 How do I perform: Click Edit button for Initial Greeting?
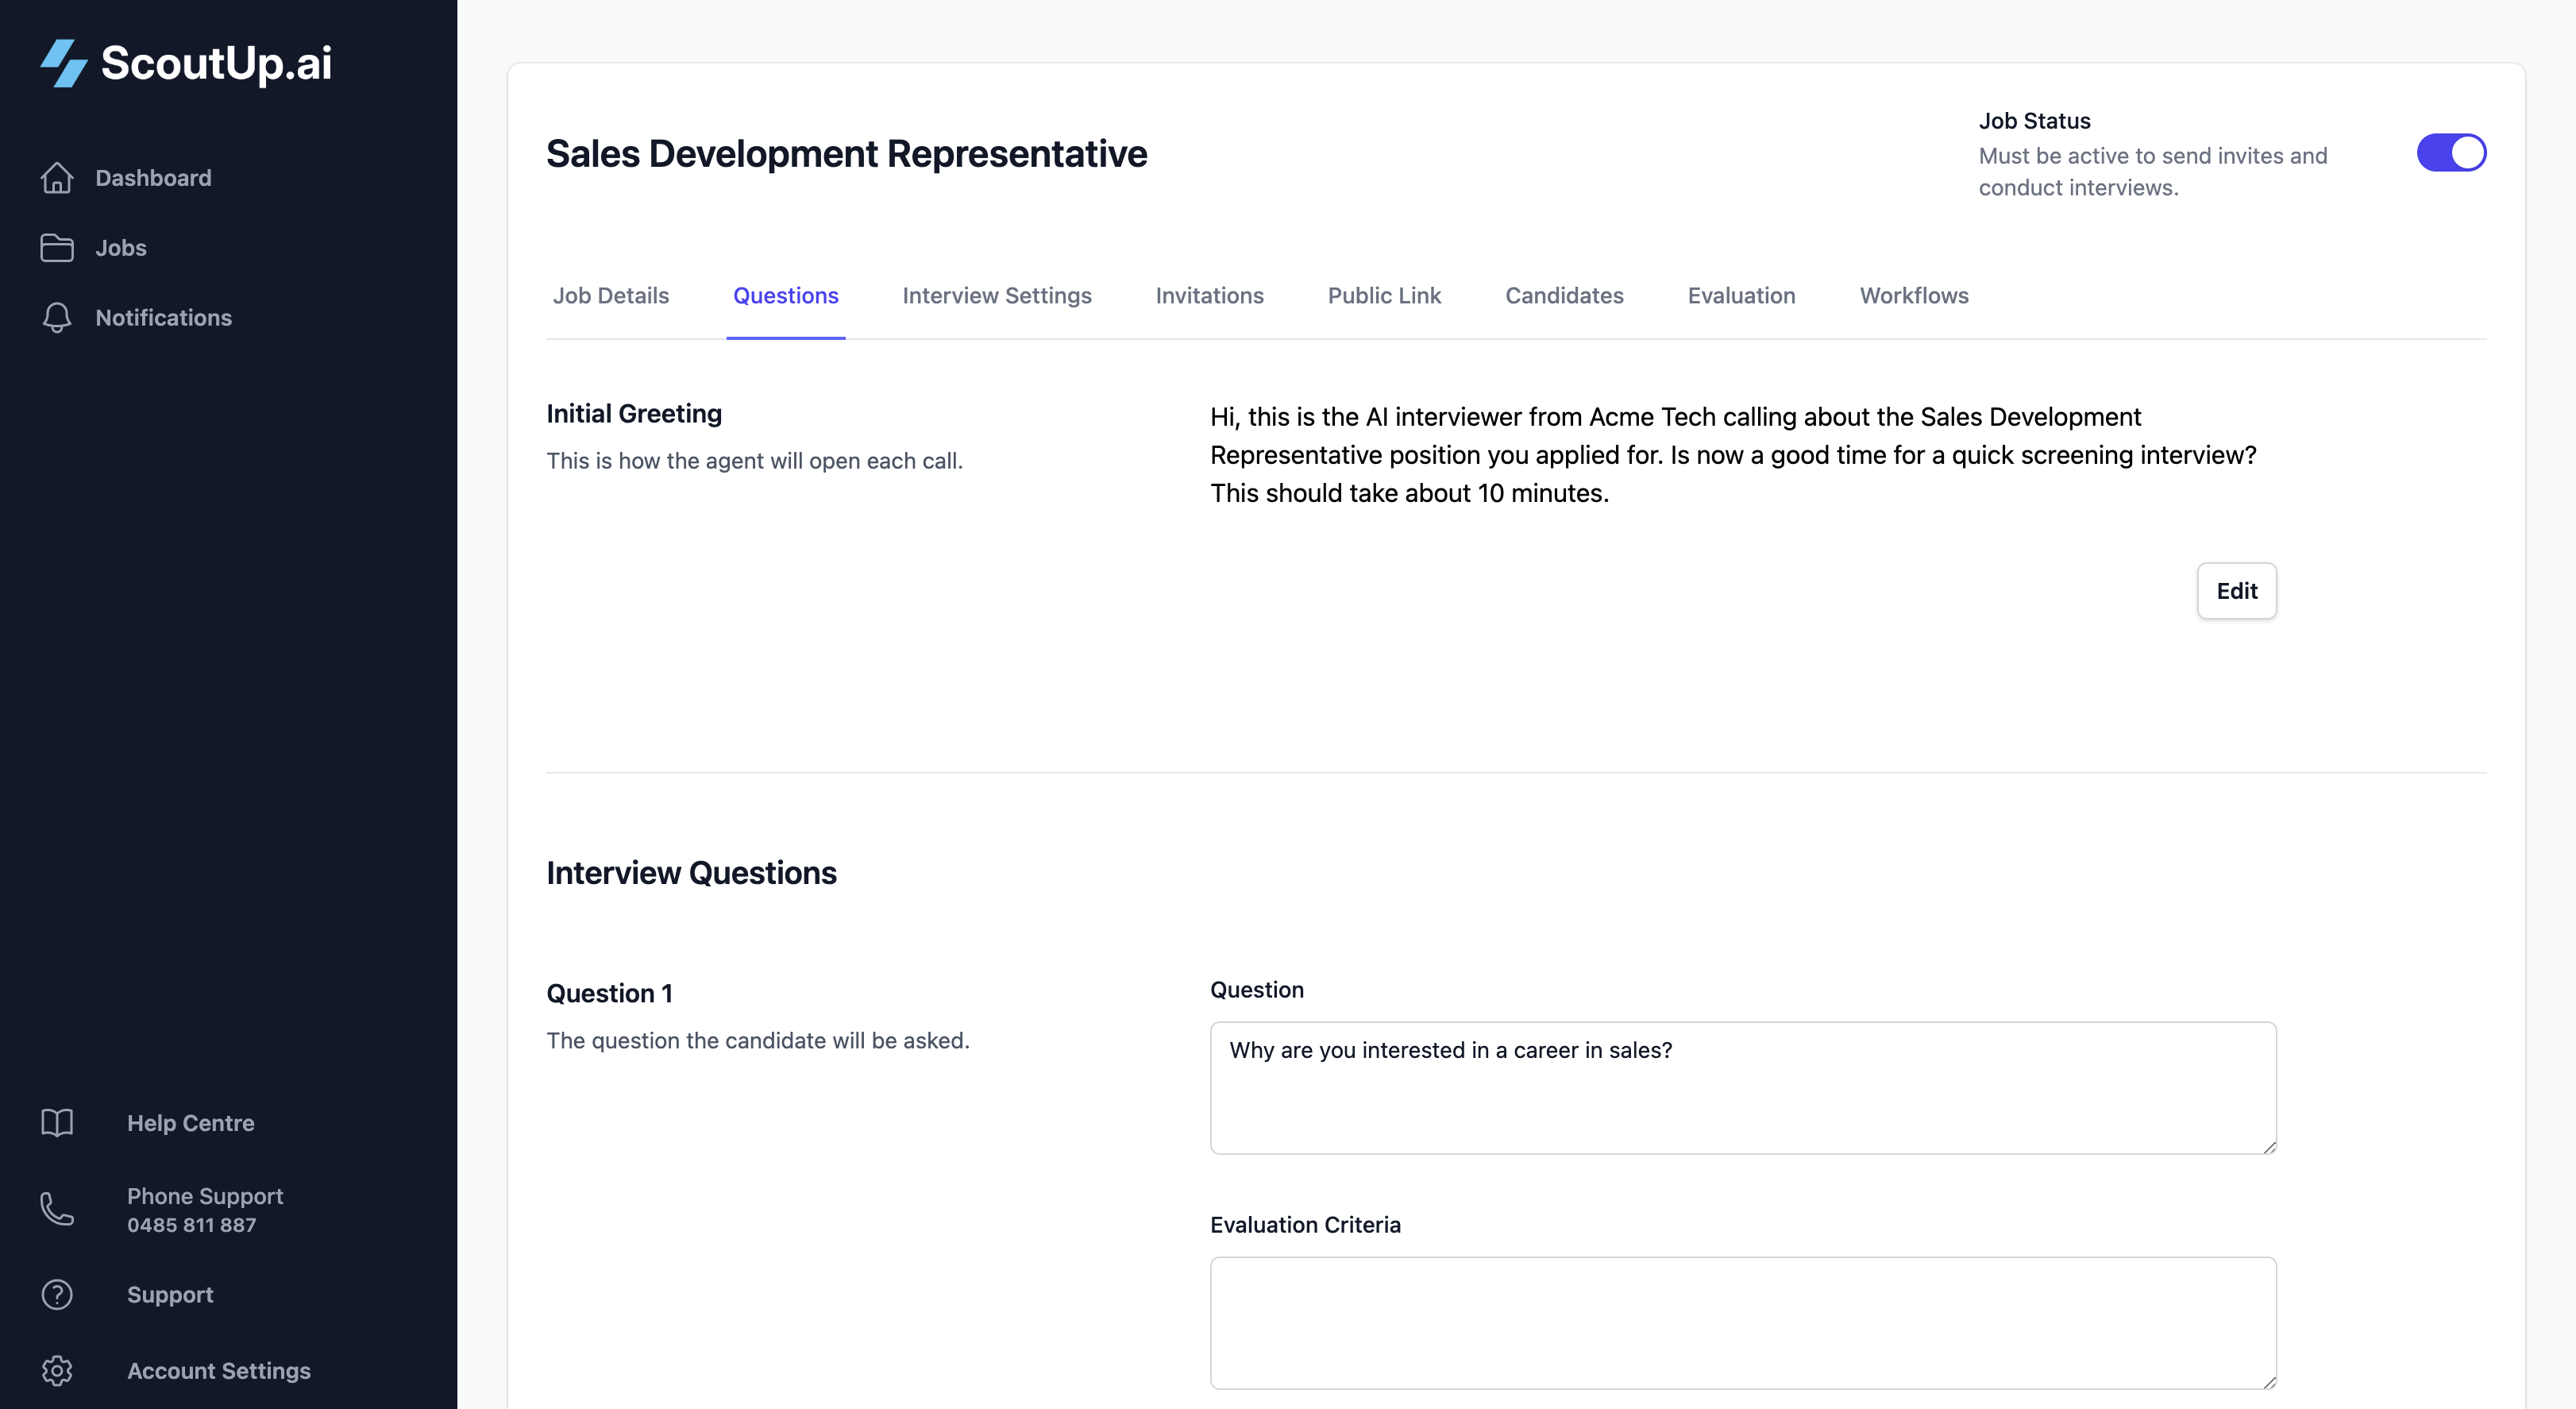[x=2236, y=591]
